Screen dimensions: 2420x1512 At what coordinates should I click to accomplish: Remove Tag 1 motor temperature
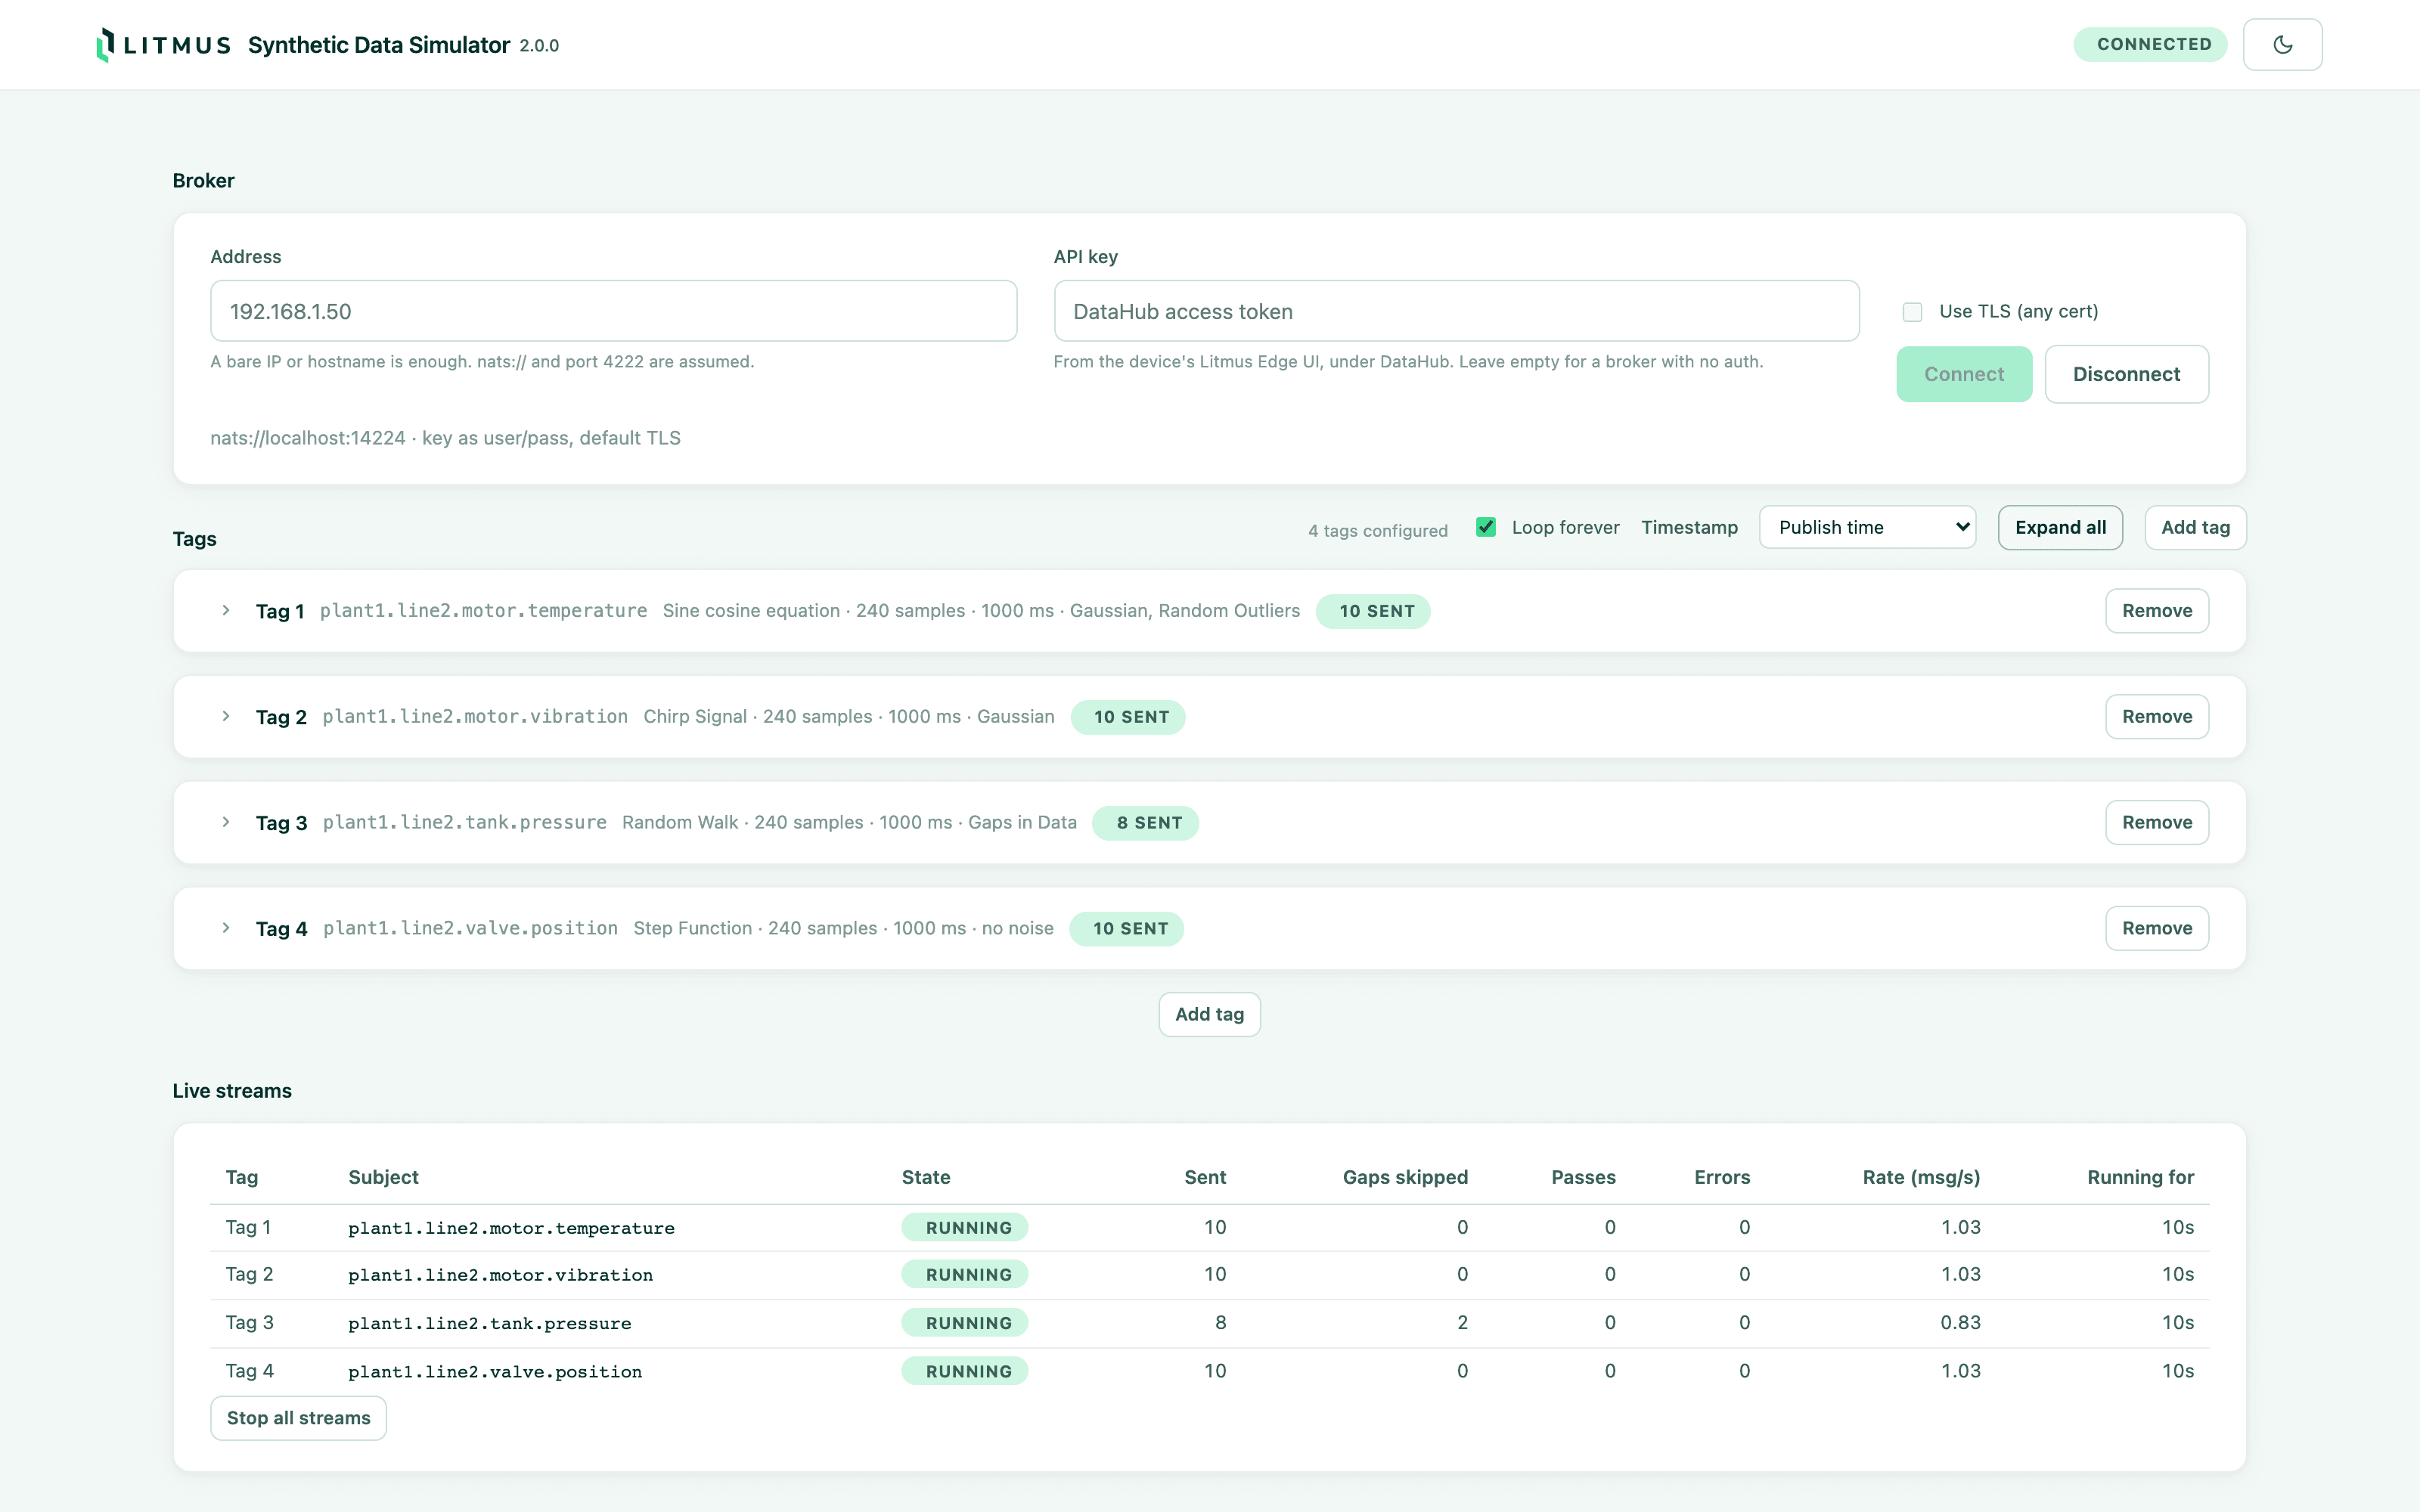click(x=2157, y=610)
